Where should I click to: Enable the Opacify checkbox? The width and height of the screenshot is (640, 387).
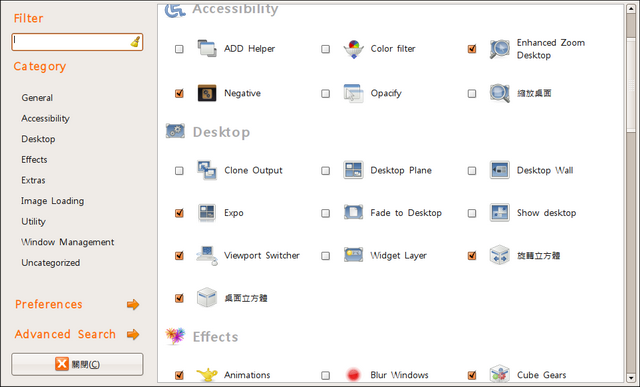click(325, 93)
